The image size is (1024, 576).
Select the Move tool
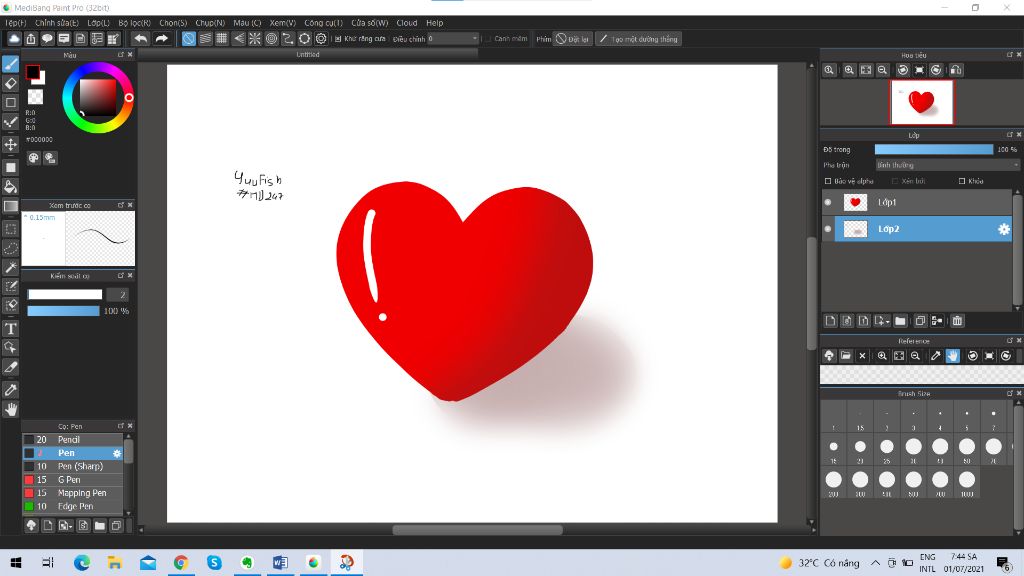pyautogui.click(x=10, y=144)
